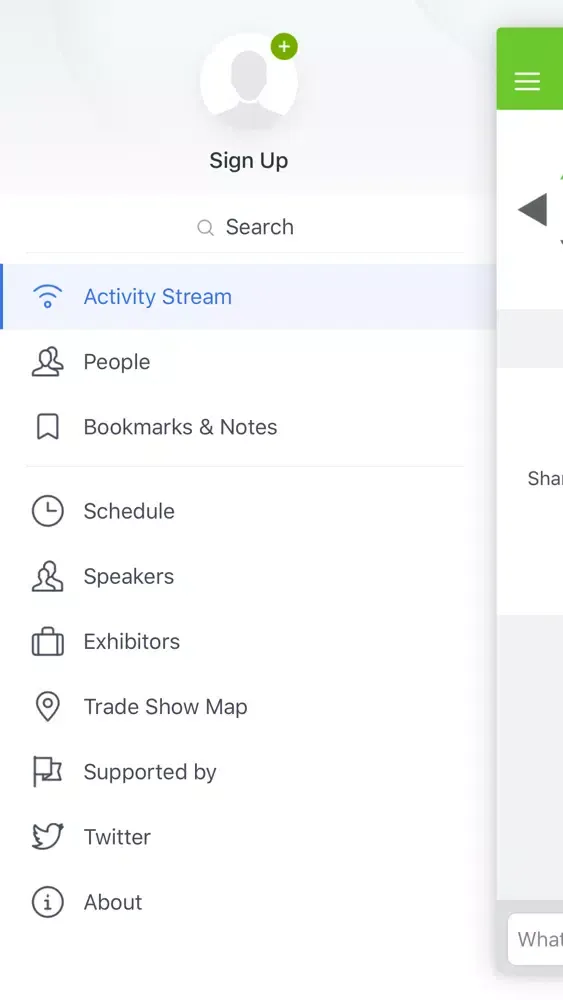This screenshot has height=1000, width=563.
Task: Tap the People silhouettes icon
Action: [48, 362]
